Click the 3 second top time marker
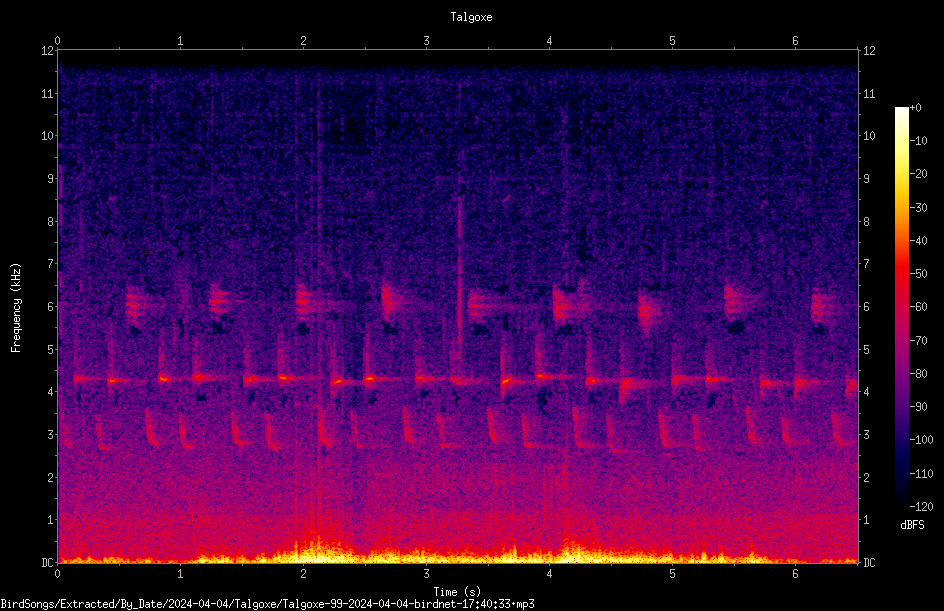 426,41
